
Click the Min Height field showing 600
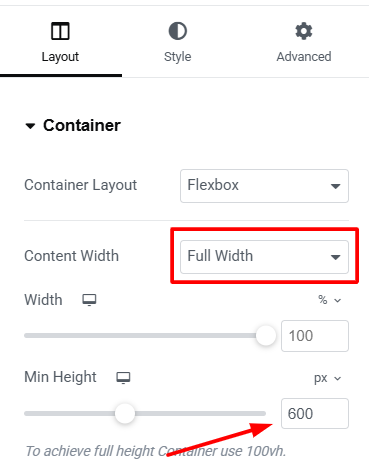[315, 414]
